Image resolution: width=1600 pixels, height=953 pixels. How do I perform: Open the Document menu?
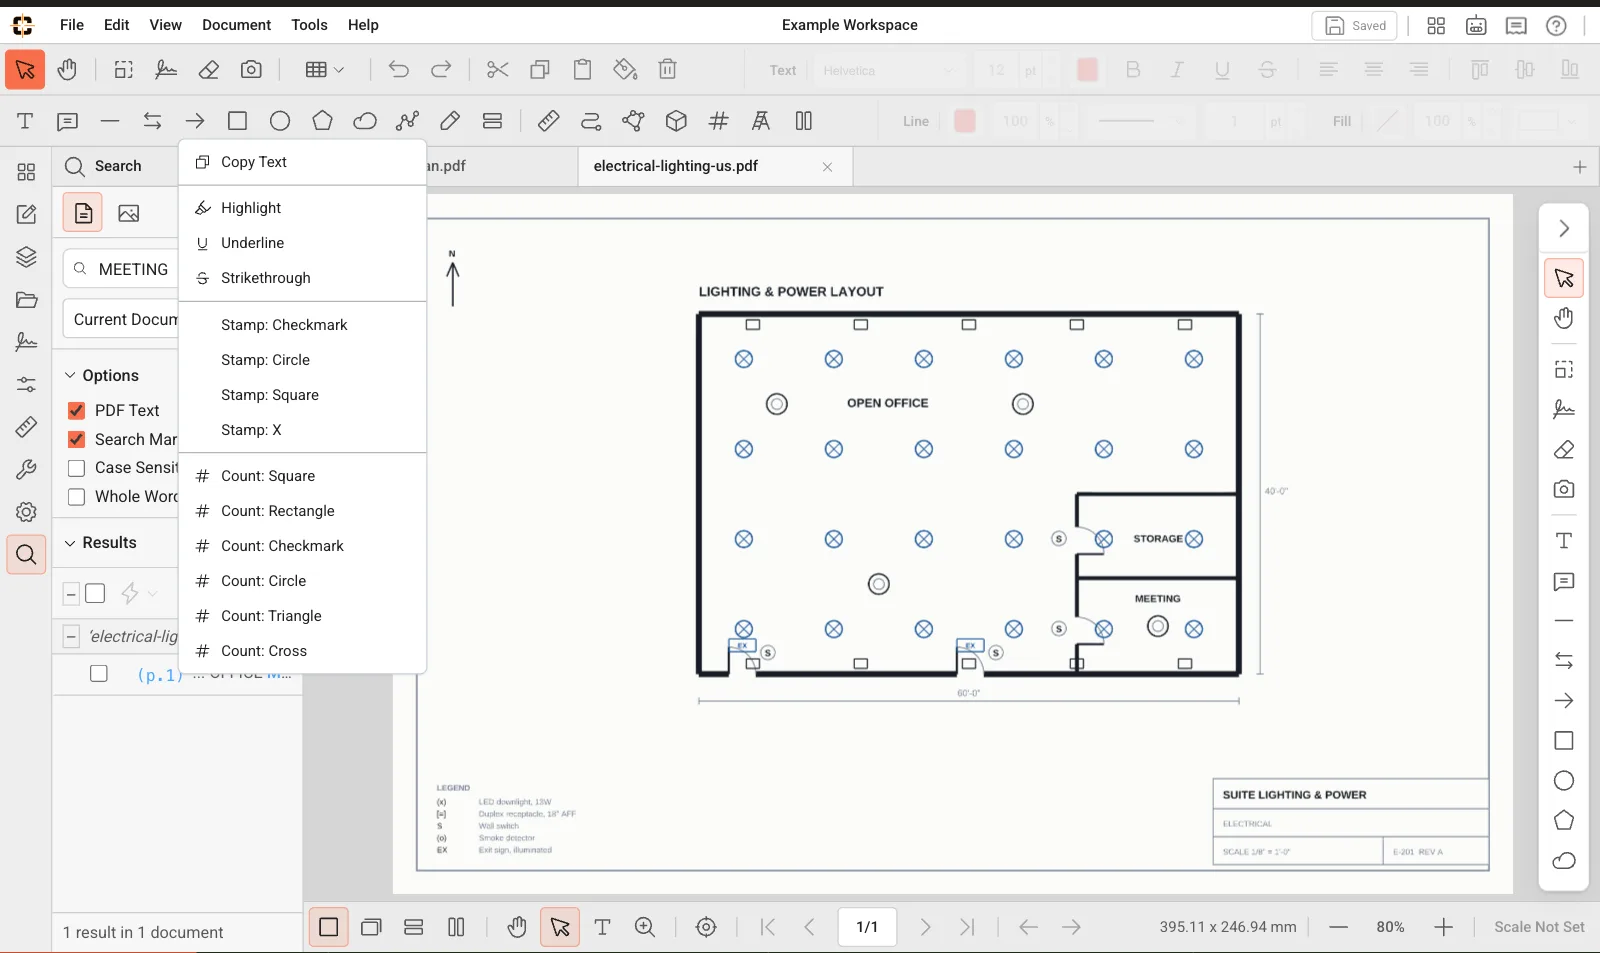click(x=236, y=25)
